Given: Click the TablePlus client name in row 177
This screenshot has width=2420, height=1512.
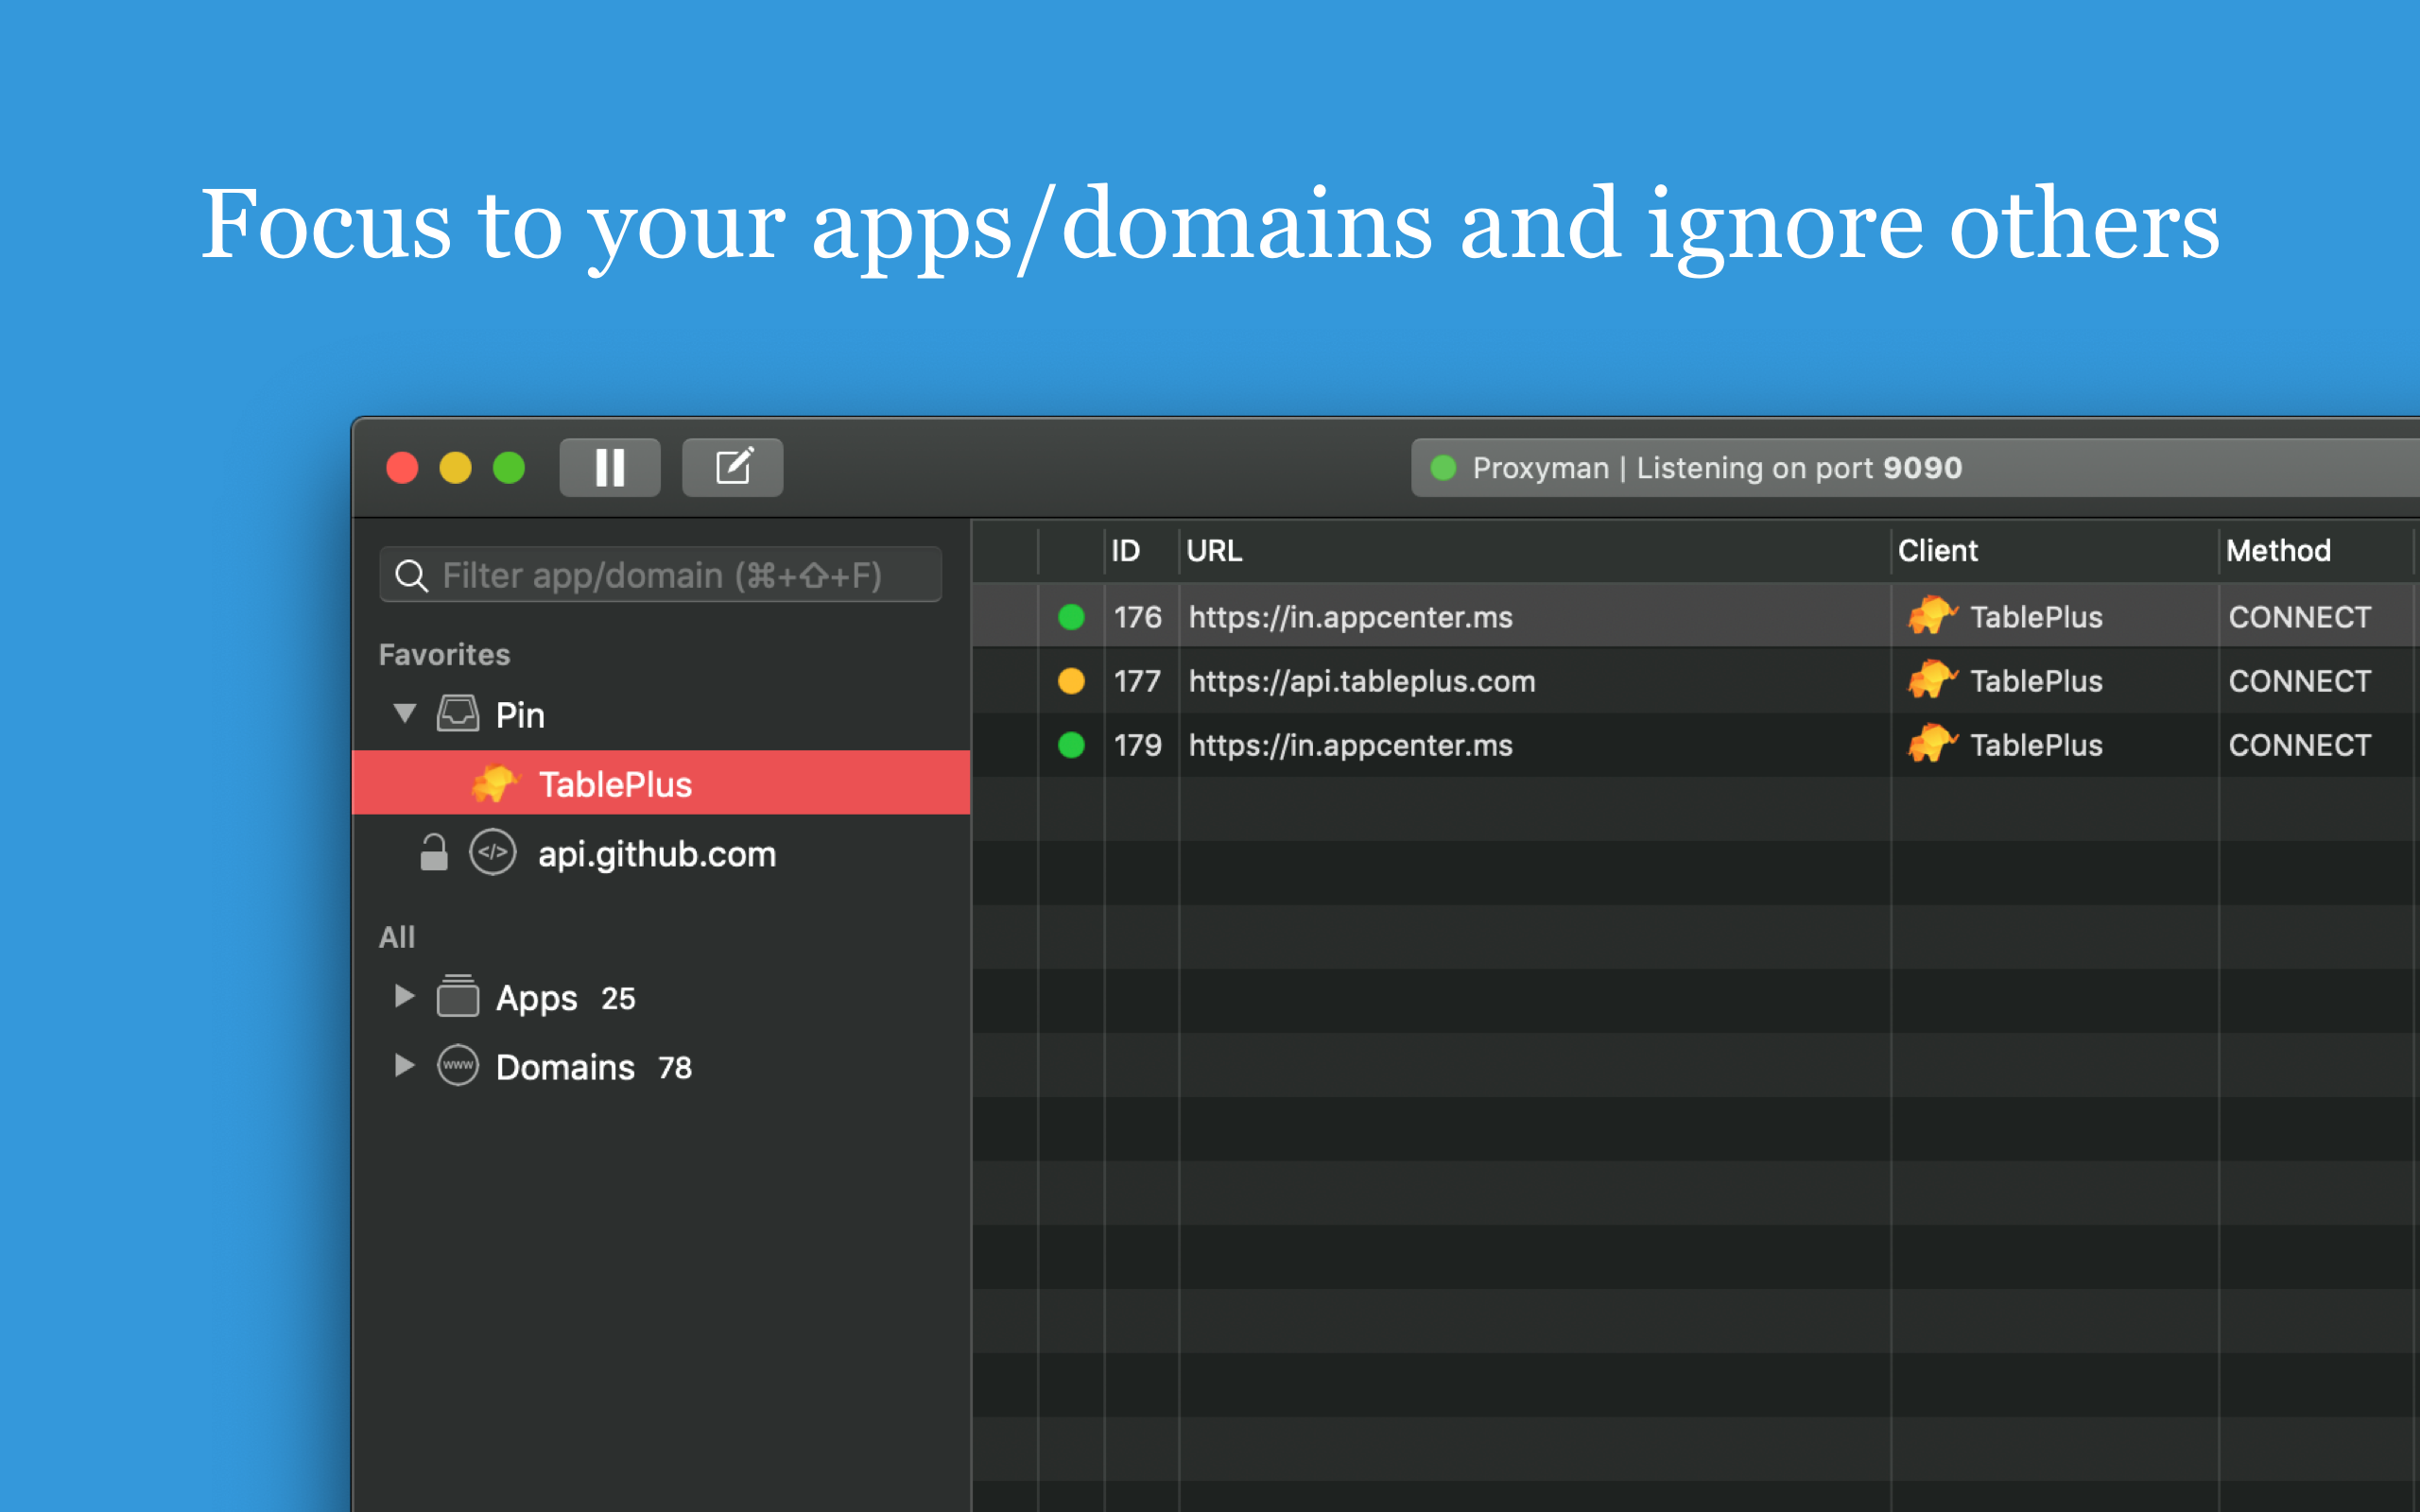Looking at the screenshot, I should (2036, 681).
